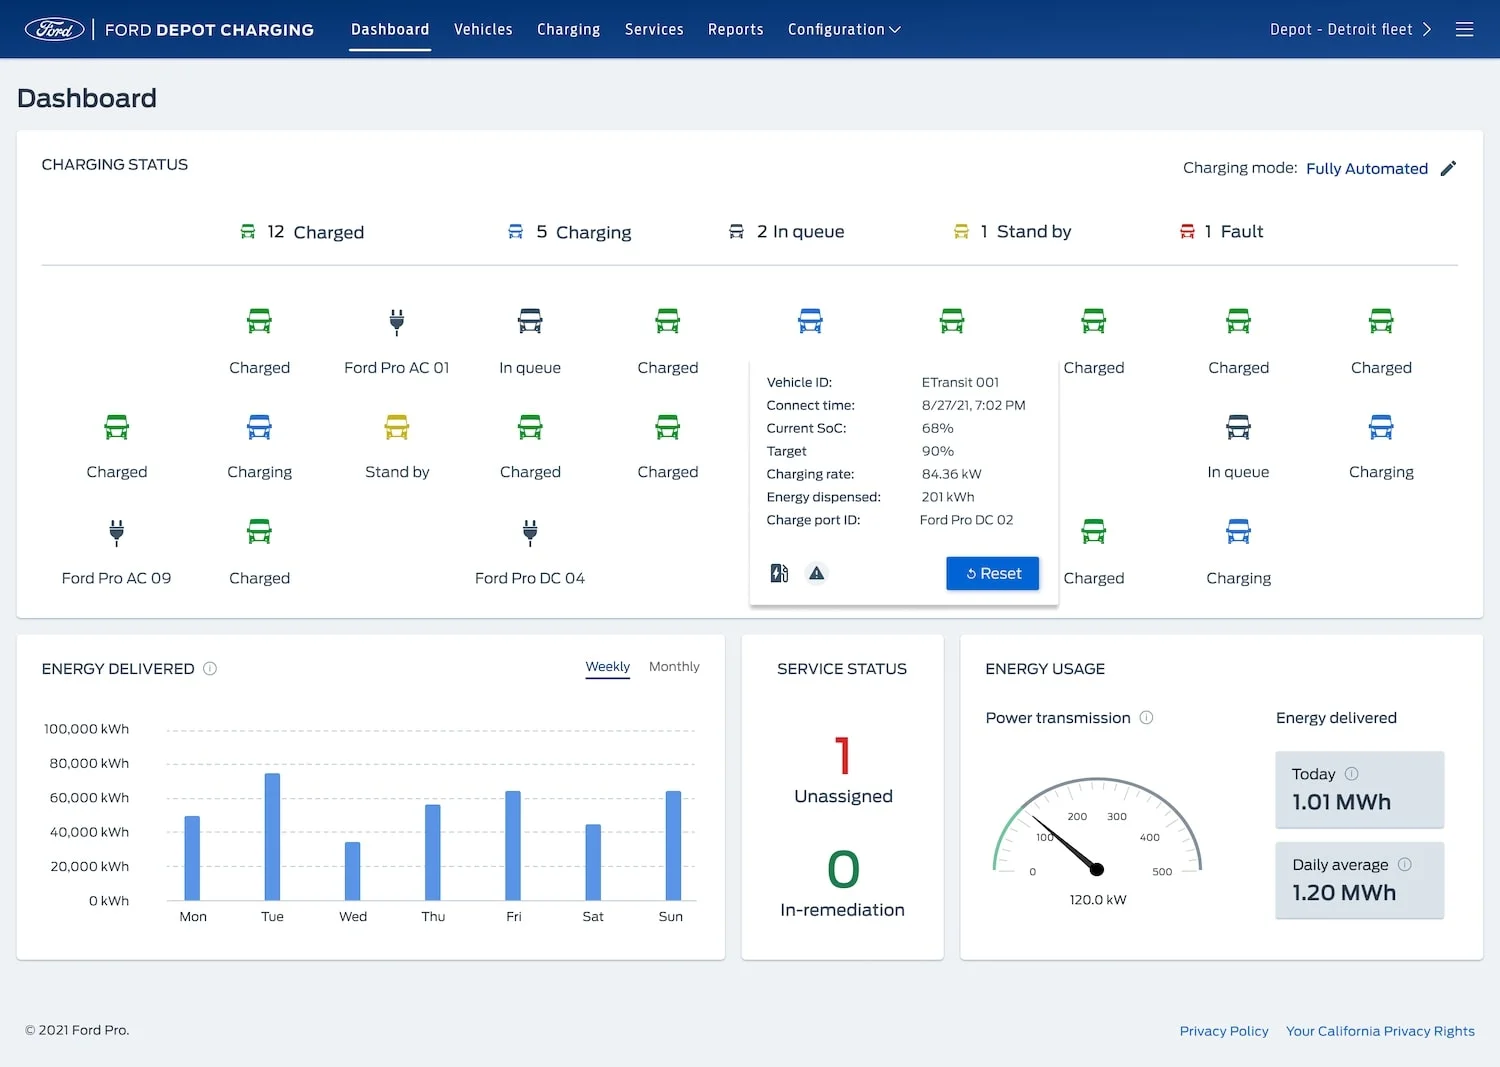Click the Wed bar in the energy chart

[352, 871]
